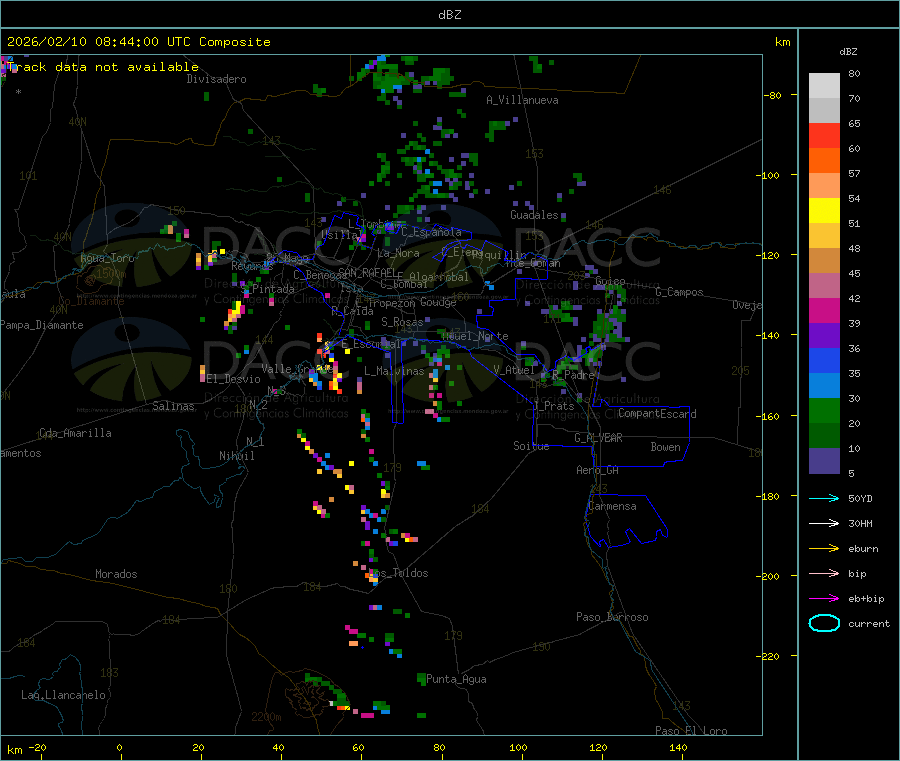Click the Agua_Toro map label
Image resolution: width=900 pixels, height=761 pixels.
(x=107, y=258)
